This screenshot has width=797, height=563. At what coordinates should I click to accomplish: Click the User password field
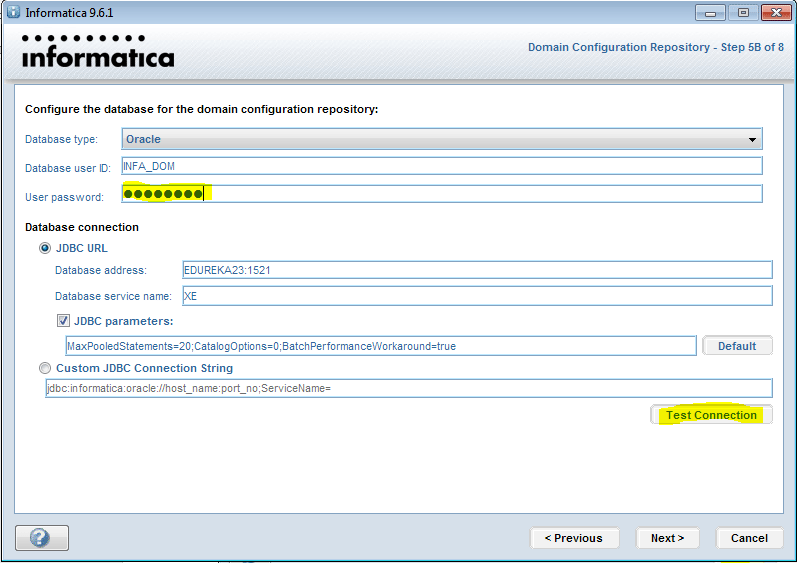442,194
